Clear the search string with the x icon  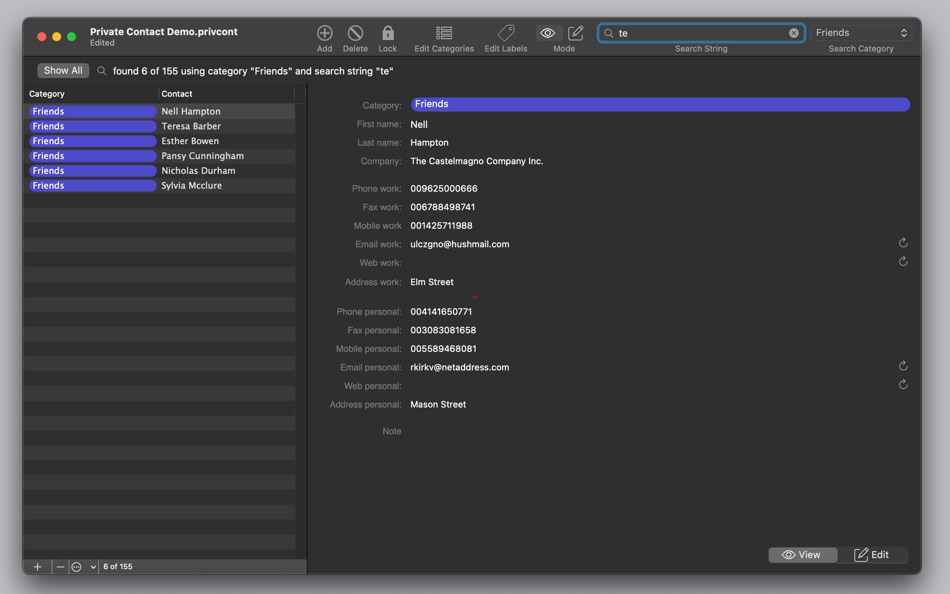tap(794, 33)
